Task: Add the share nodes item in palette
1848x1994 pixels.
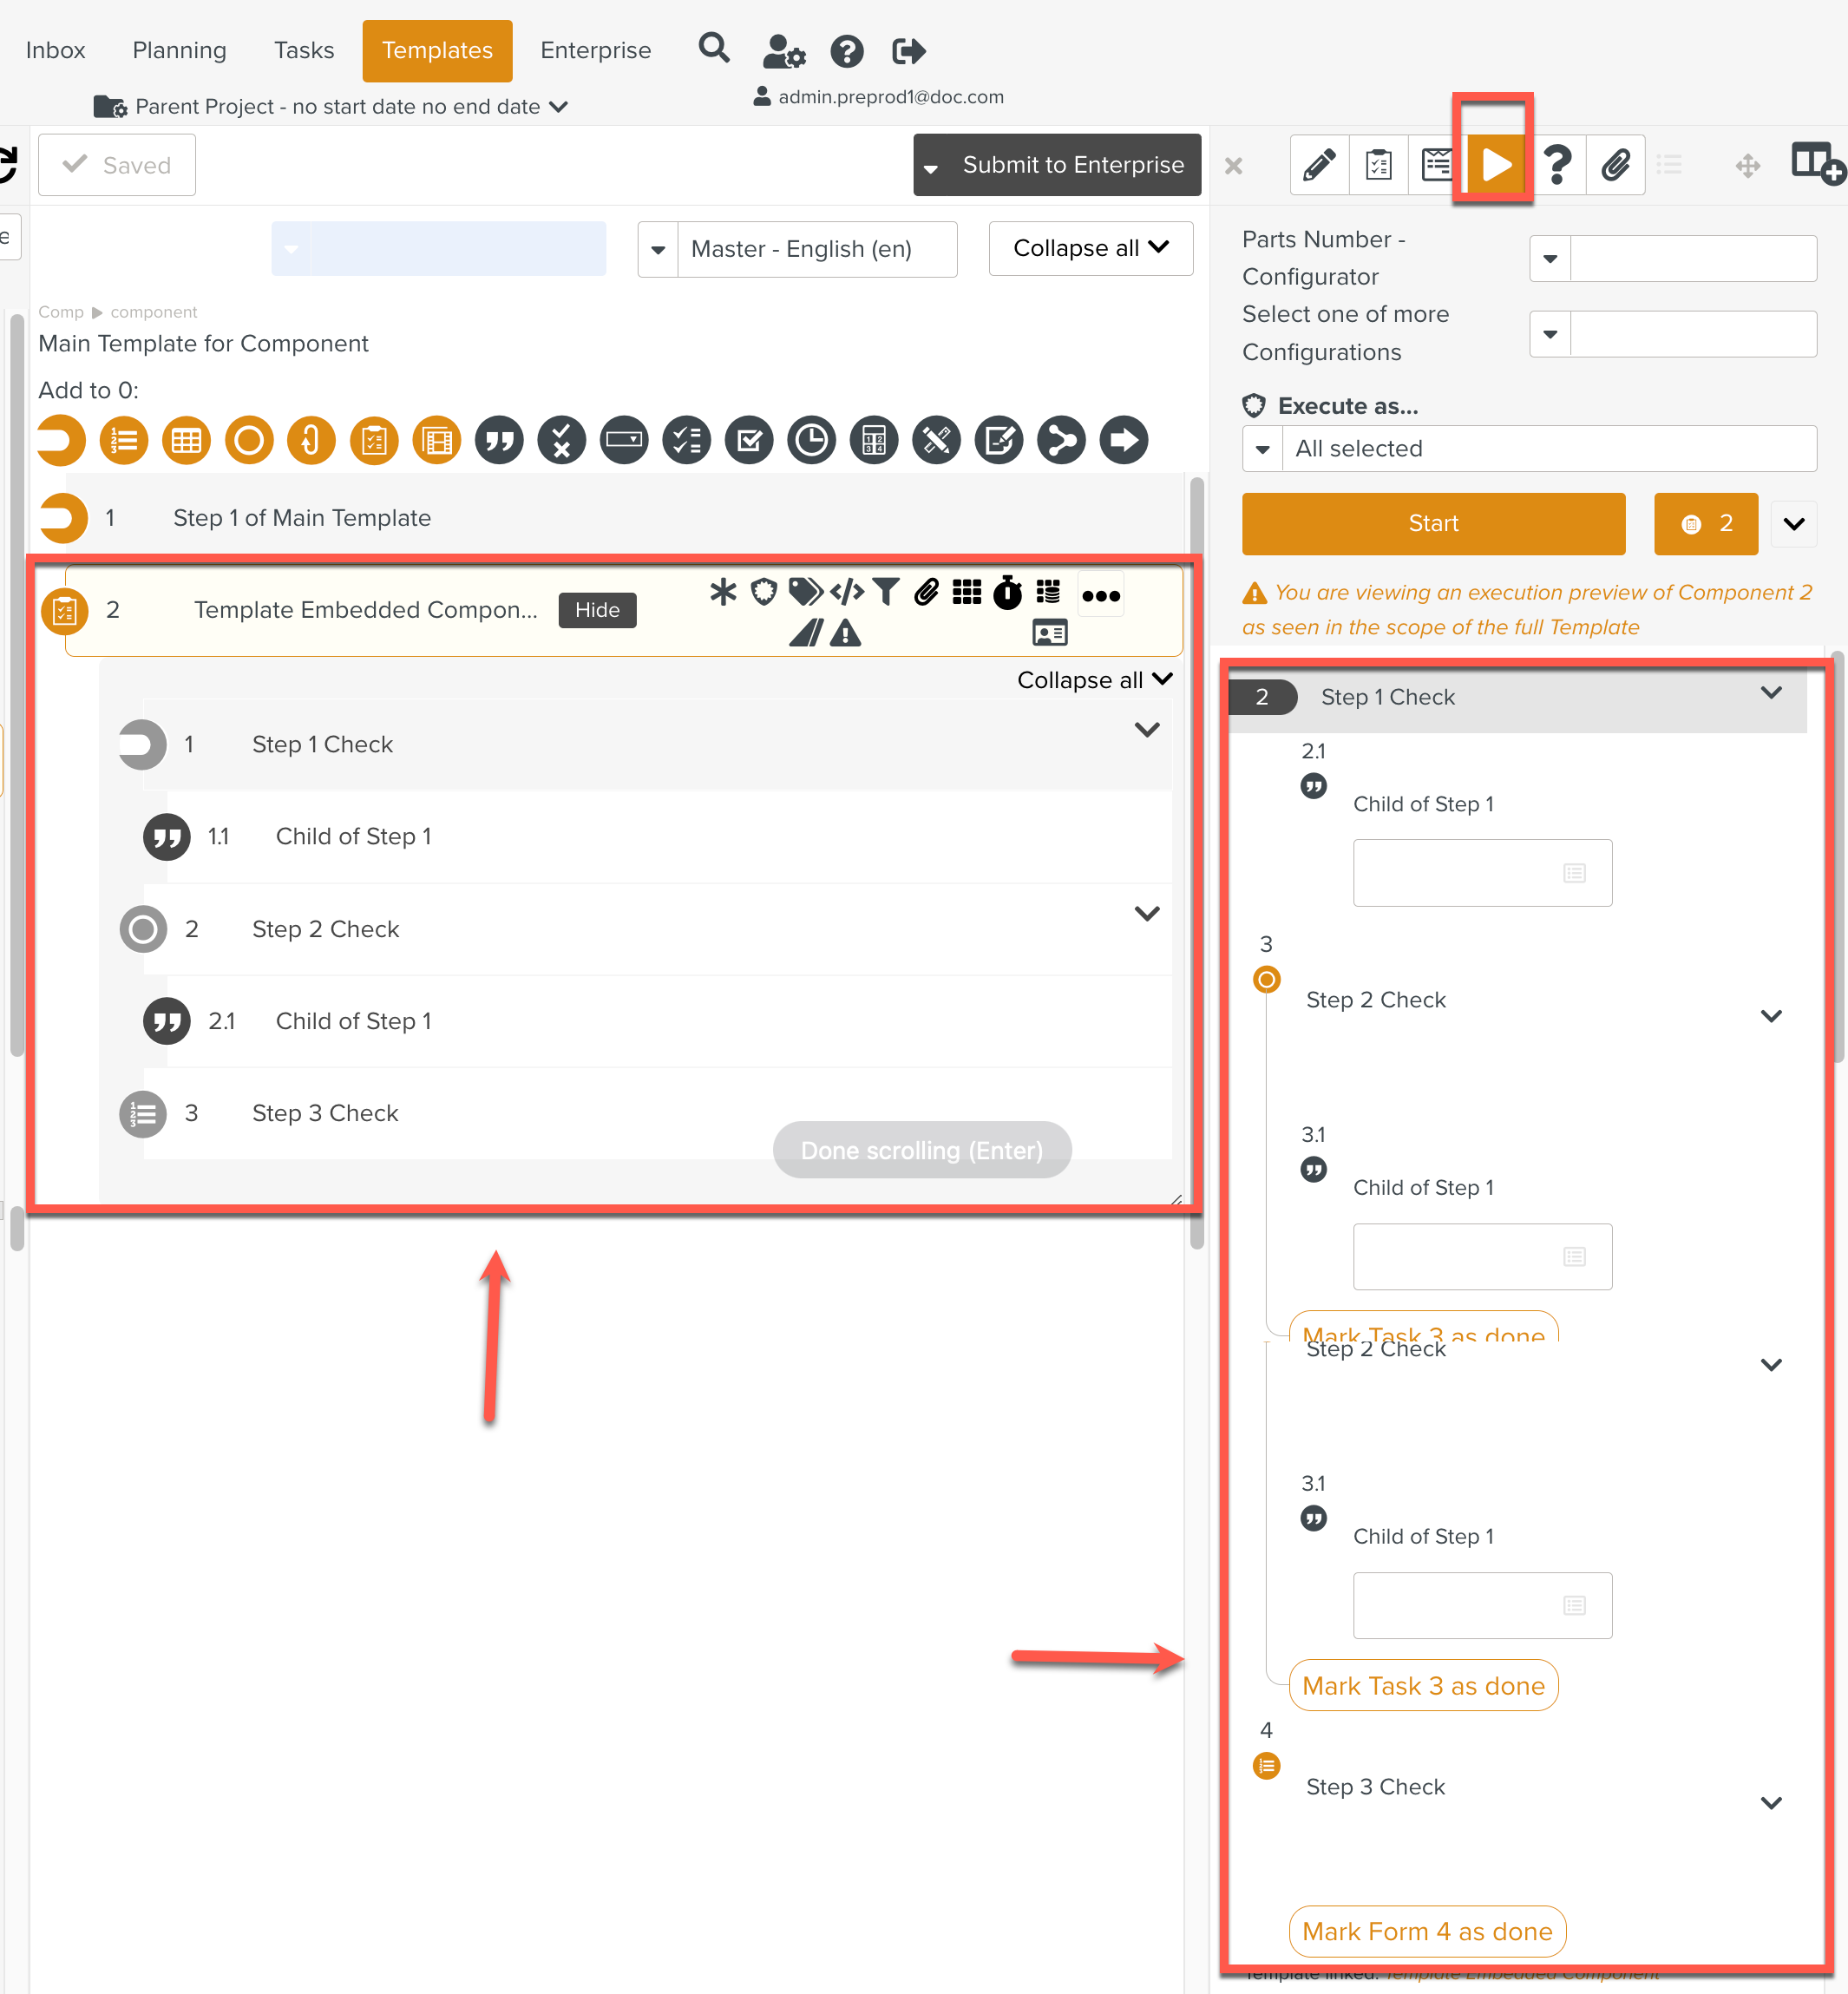Action: pyautogui.click(x=1062, y=440)
